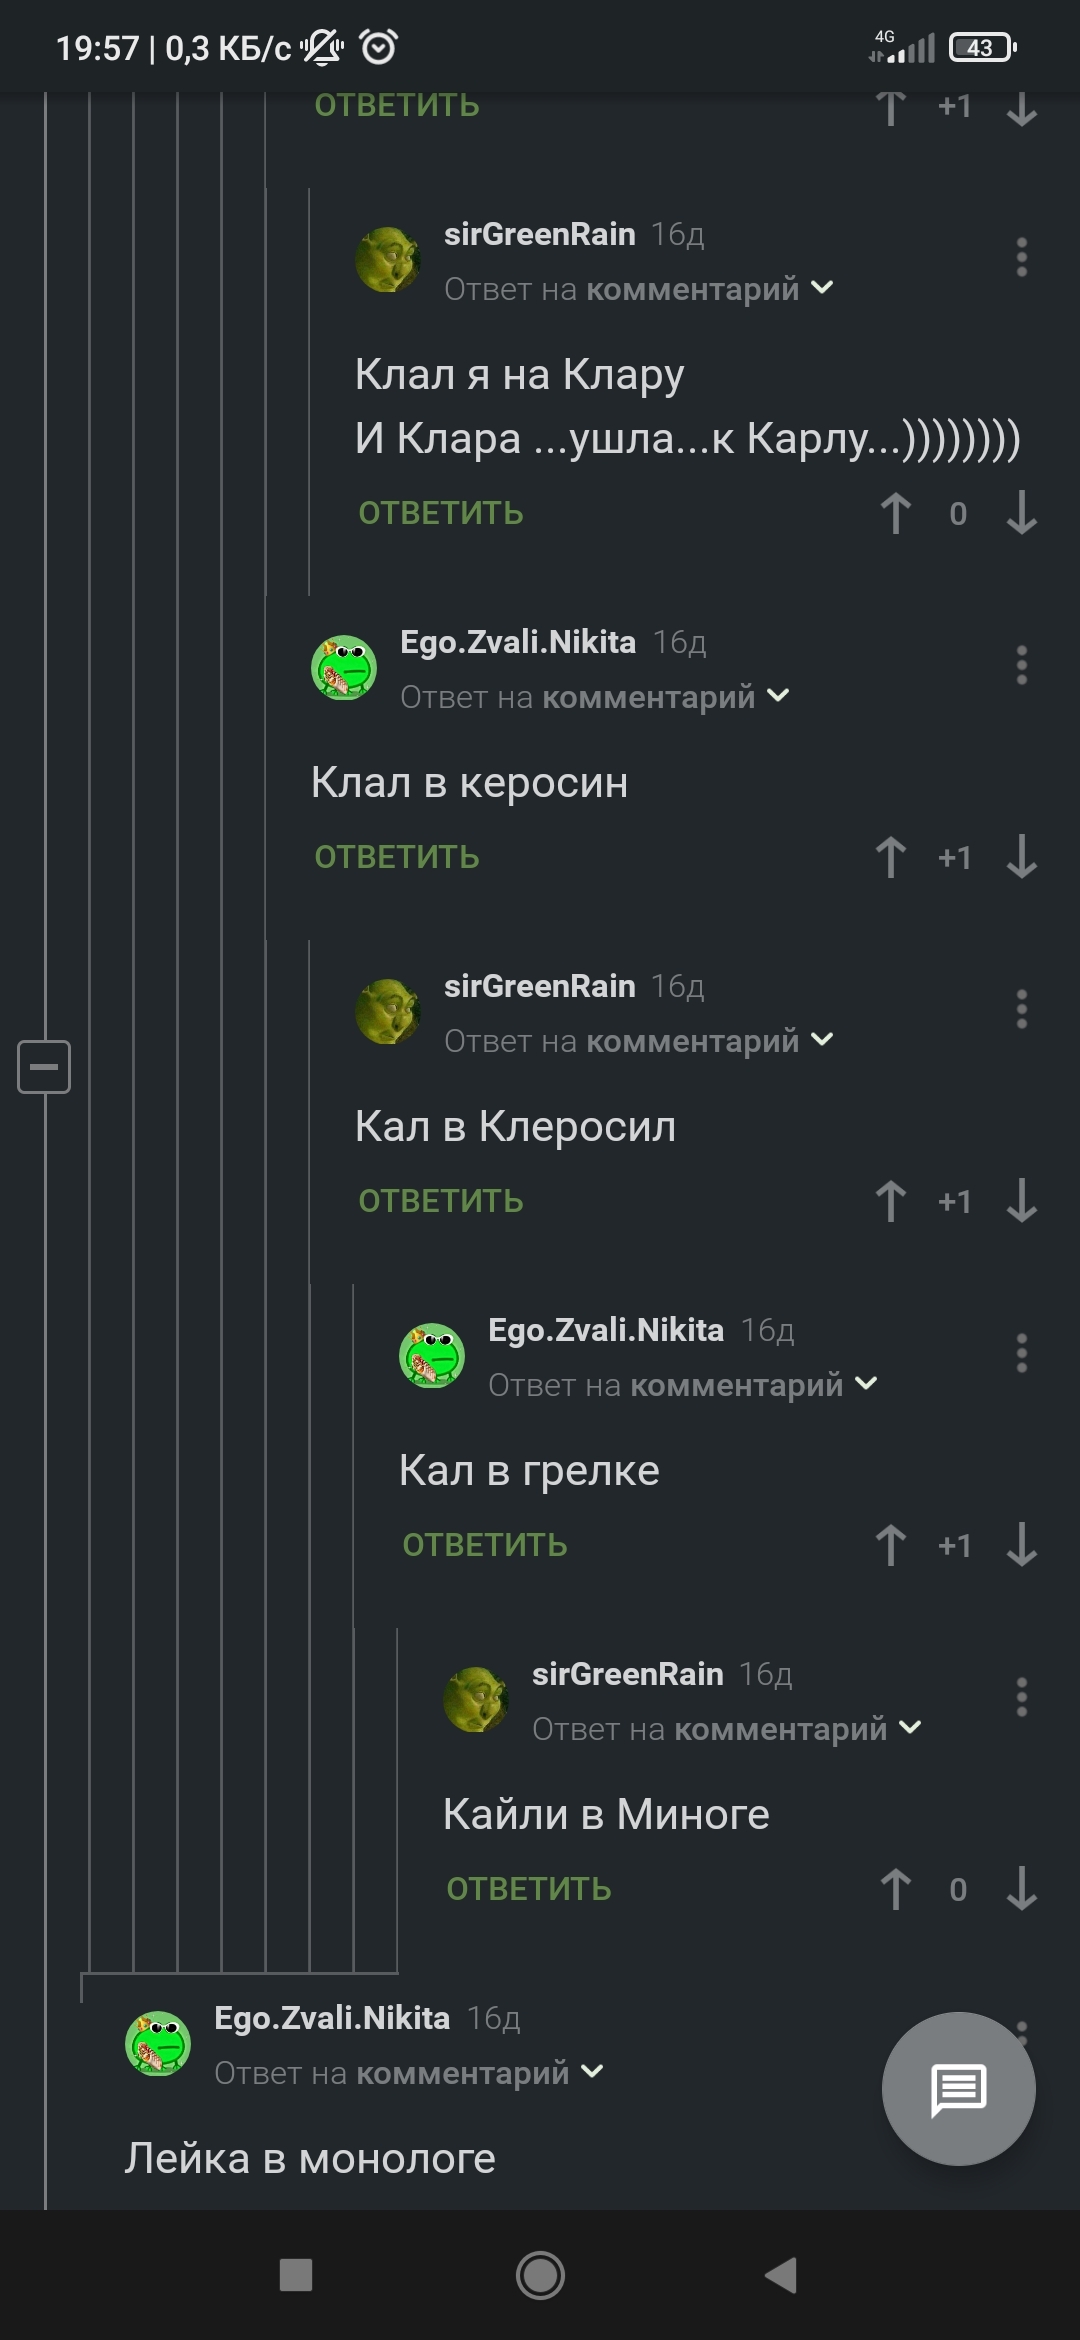Downvote the "Кал в Клеросил" comment
The height and width of the screenshot is (2340, 1080).
pyautogui.click(x=1021, y=1201)
